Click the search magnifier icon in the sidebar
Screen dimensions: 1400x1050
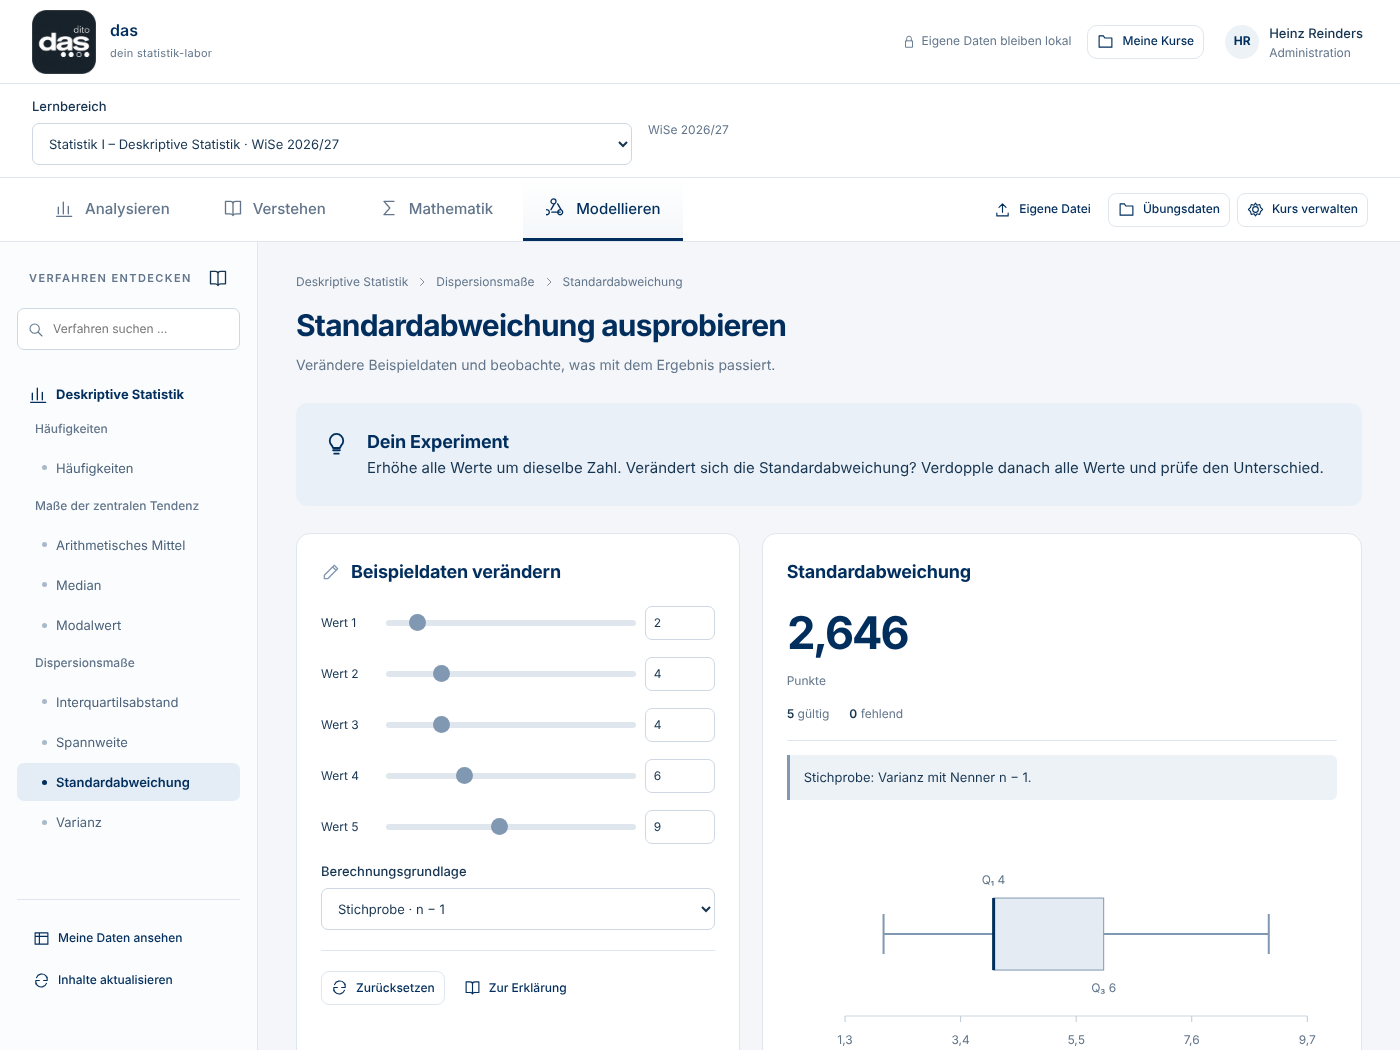click(x=36, y=329)
